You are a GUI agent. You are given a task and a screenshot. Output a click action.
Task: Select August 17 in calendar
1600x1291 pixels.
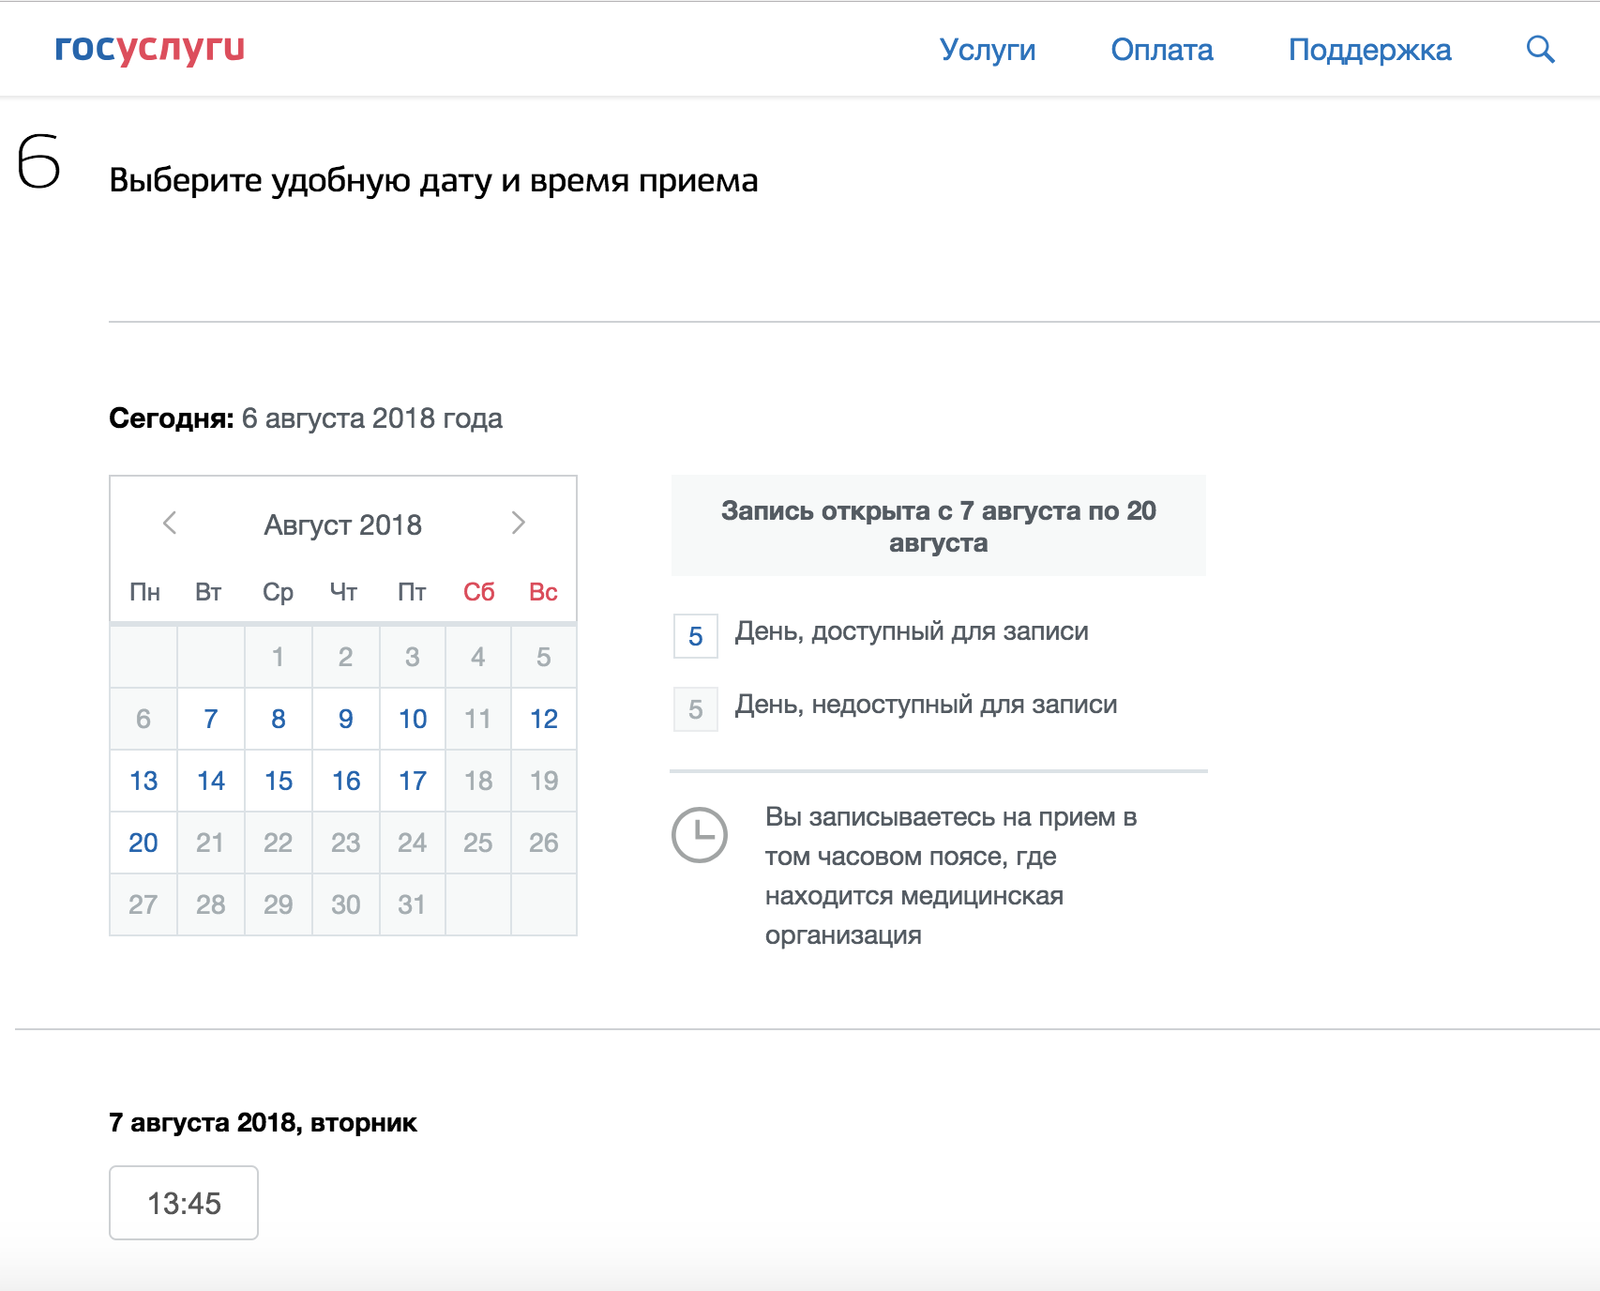(413, 781)
